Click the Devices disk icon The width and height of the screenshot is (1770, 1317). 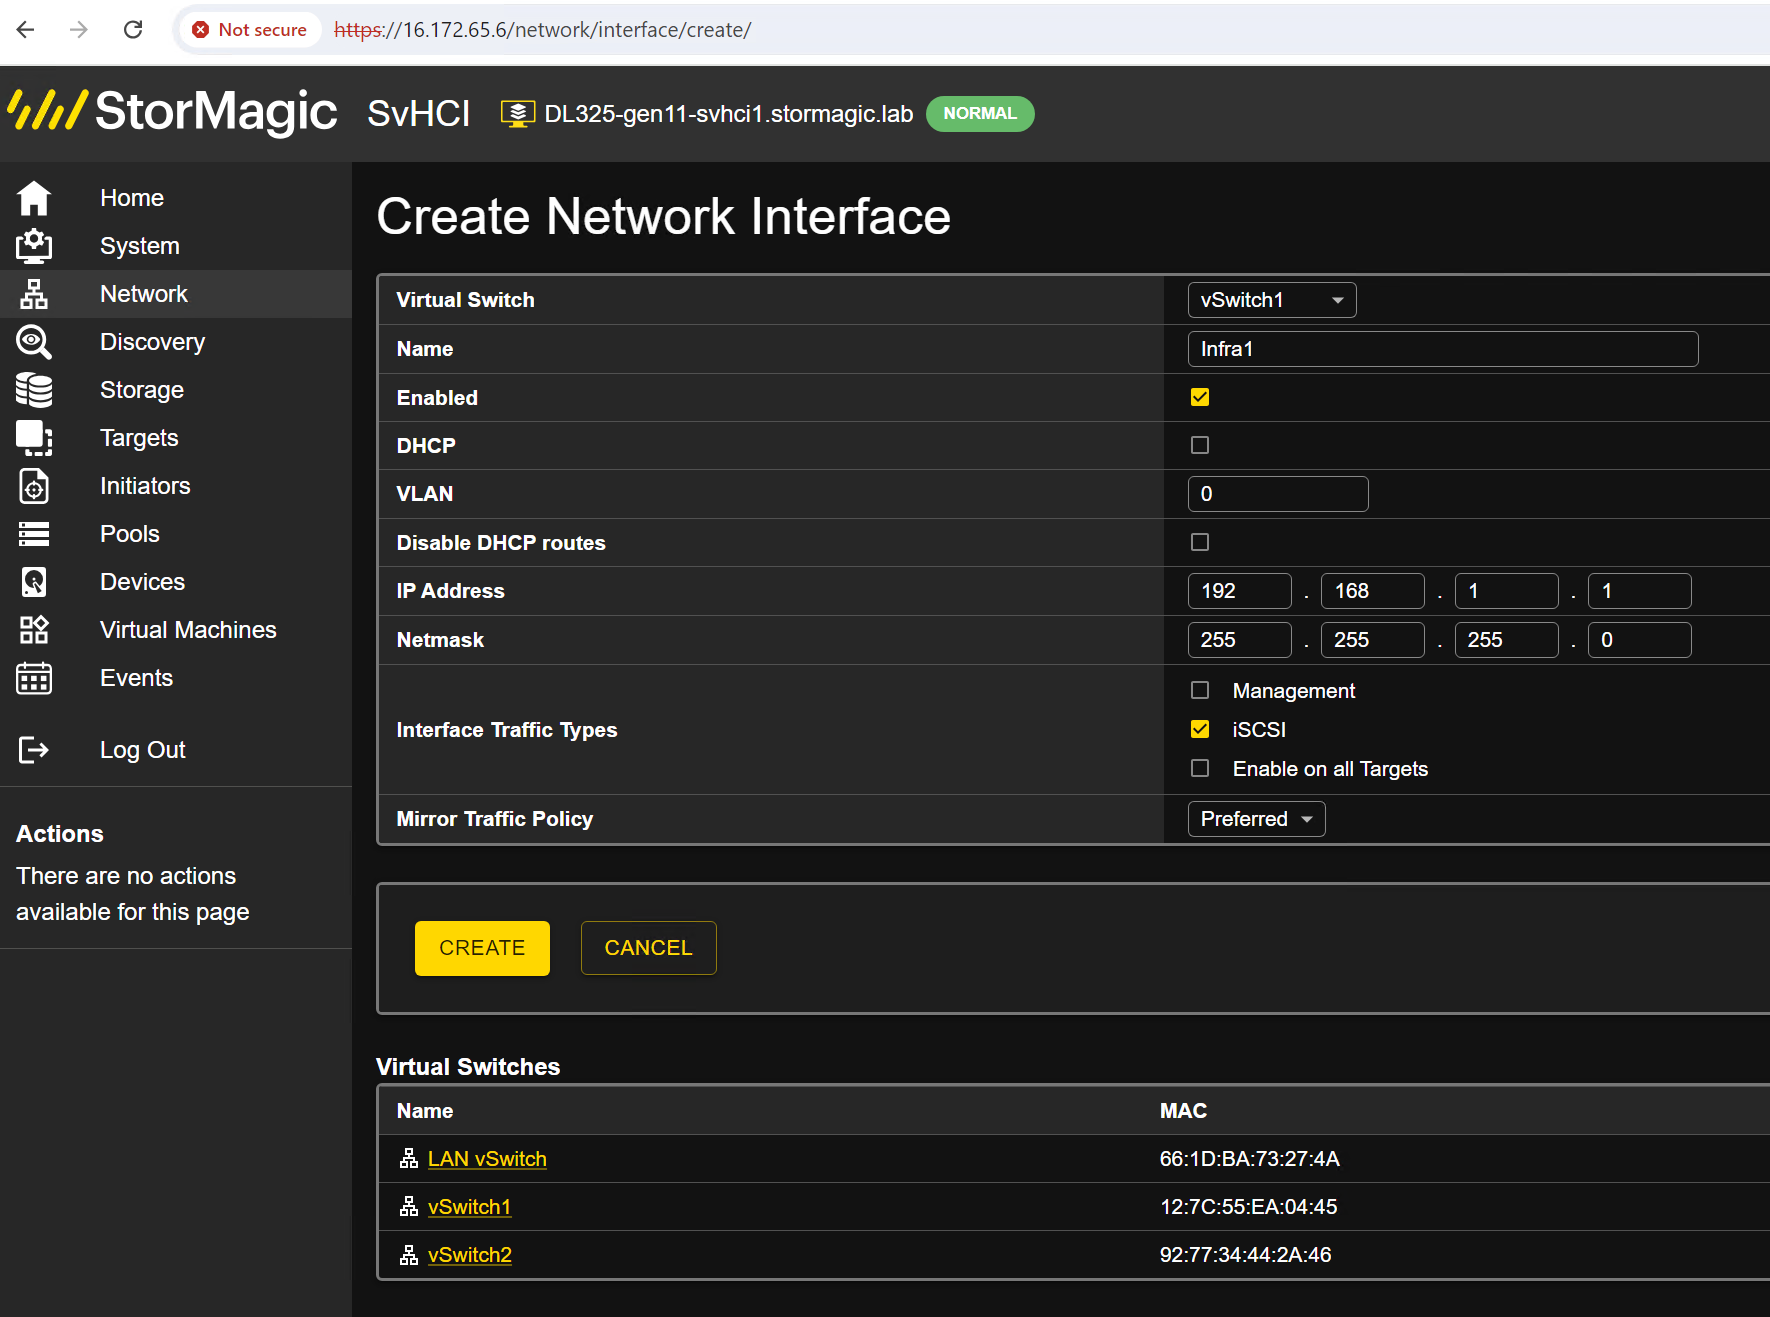(x=34, y=582)
